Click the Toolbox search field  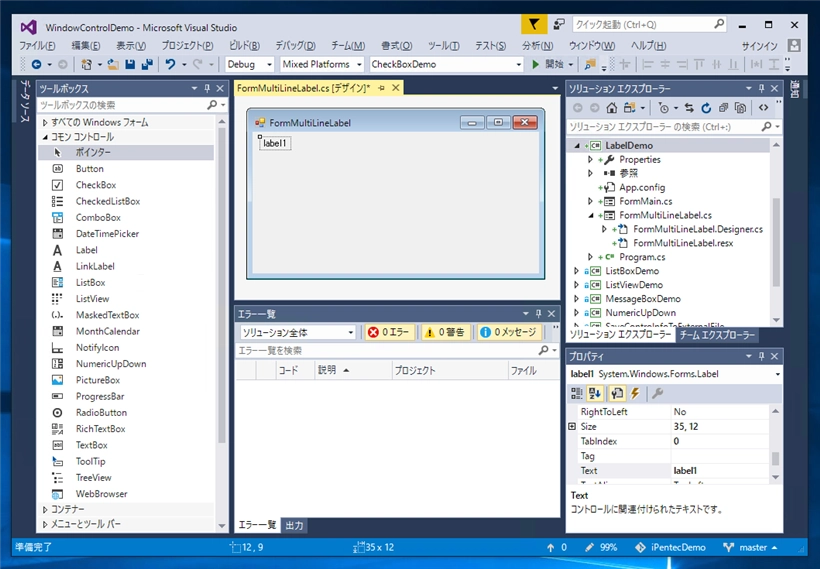pos(123,105)
